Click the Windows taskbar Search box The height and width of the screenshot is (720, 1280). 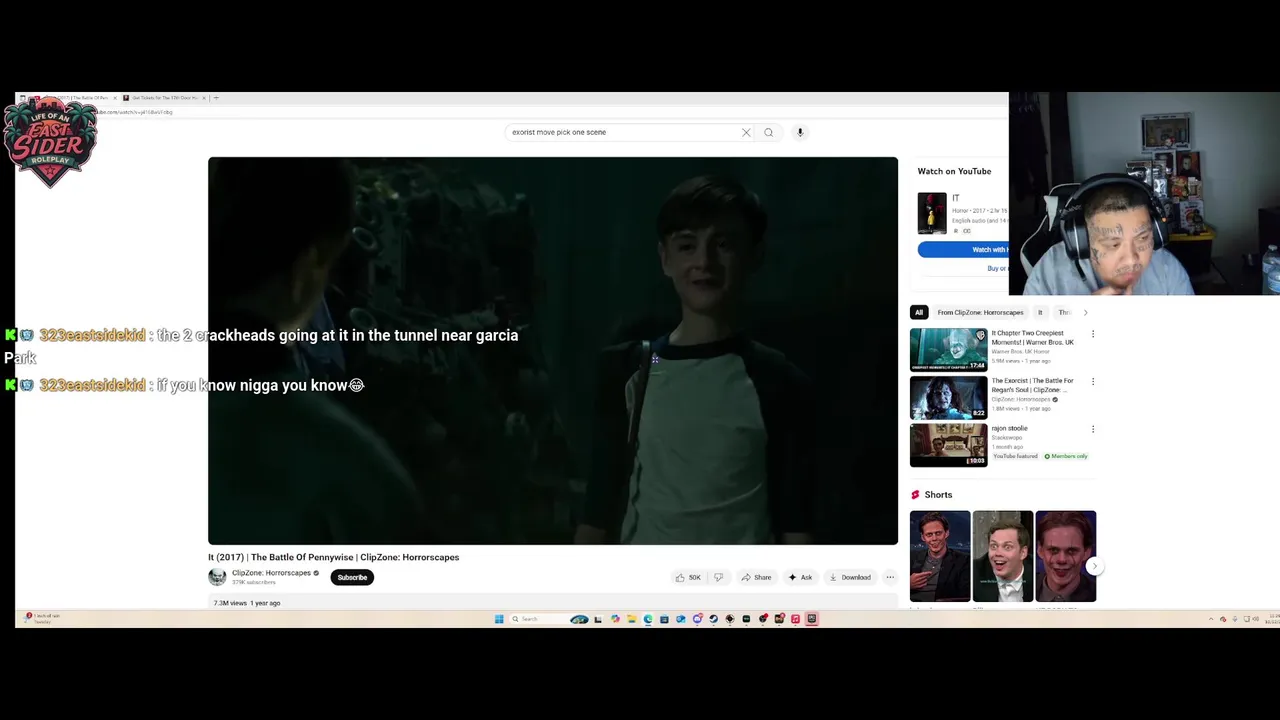548,619
